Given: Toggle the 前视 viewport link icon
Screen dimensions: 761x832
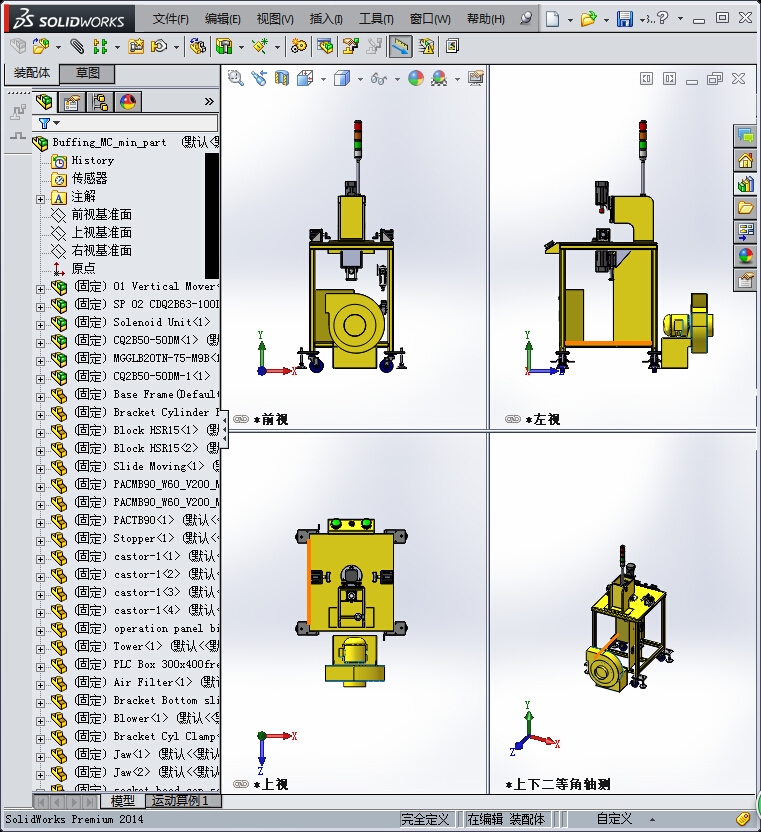Looking at the screenshot, I should [241, 419].
